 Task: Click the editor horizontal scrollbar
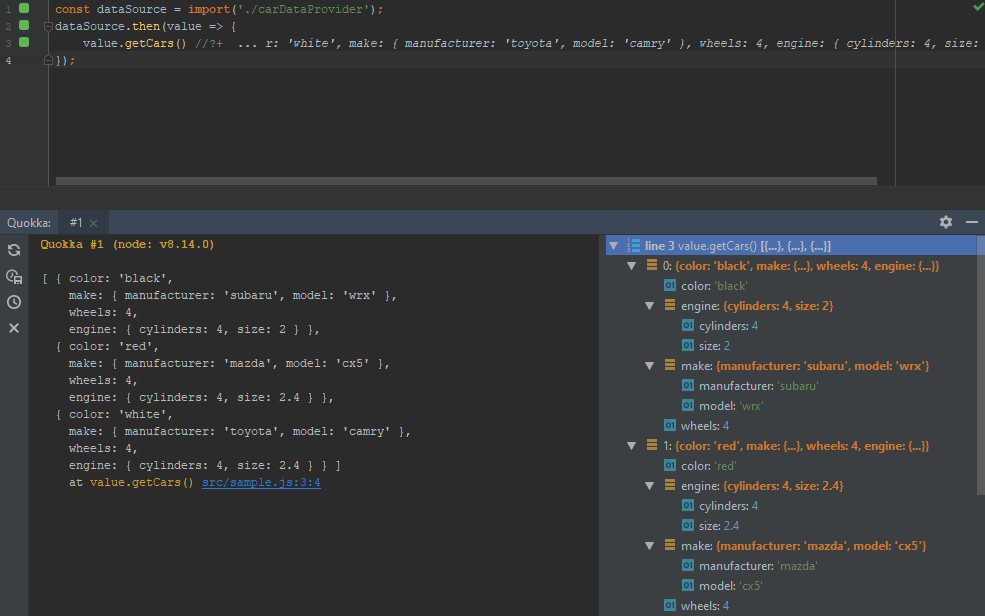pos(466,181)
